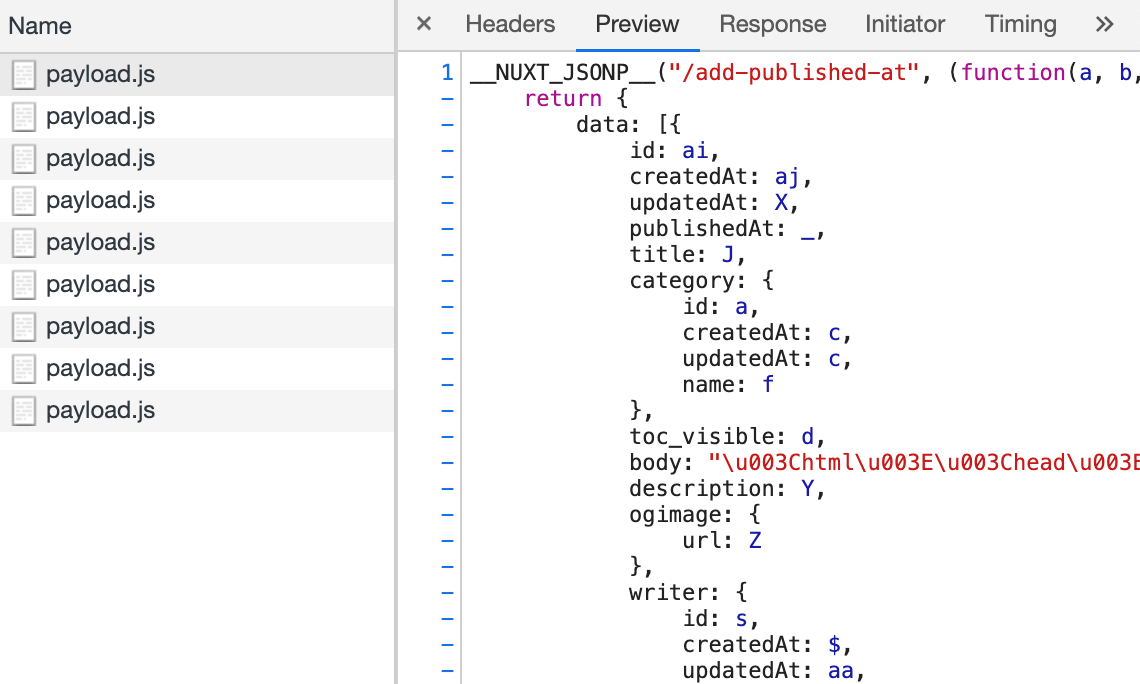1140x684 pixels.
Task: Click the file icon of the fifth payload.js
Action: (x=24, y=243)
